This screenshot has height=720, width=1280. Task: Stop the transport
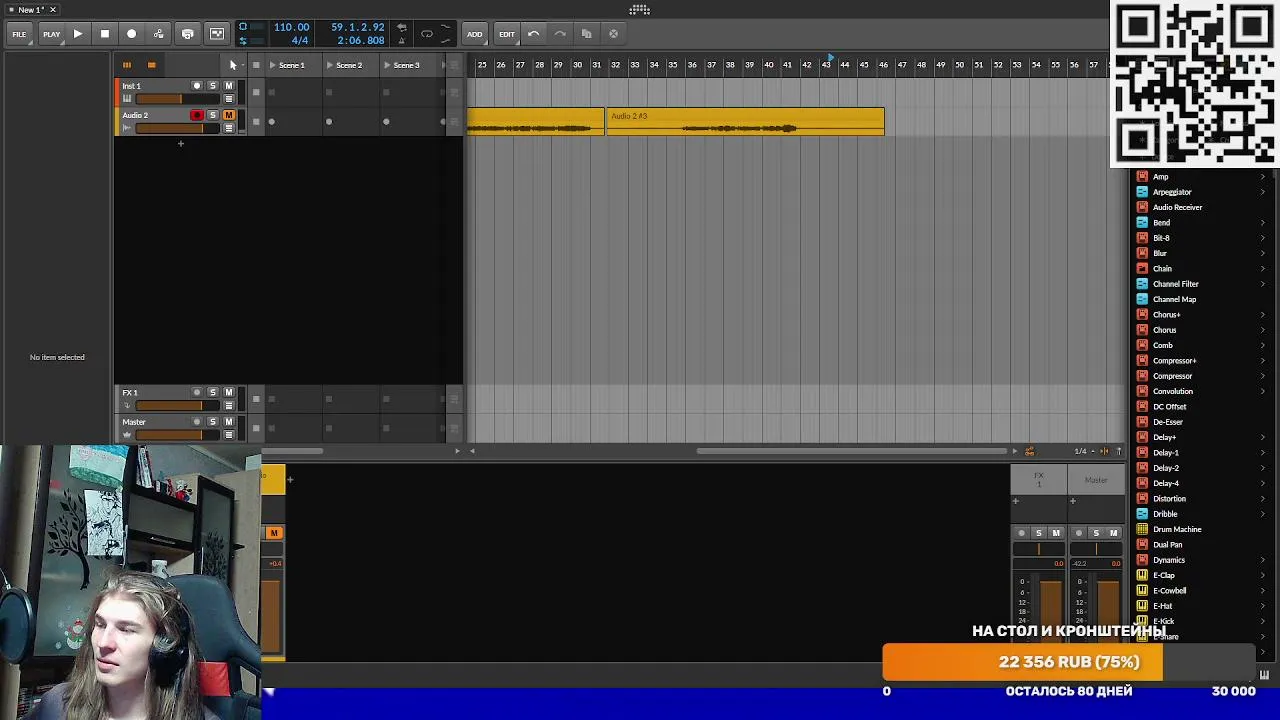(x=104, y=34)
